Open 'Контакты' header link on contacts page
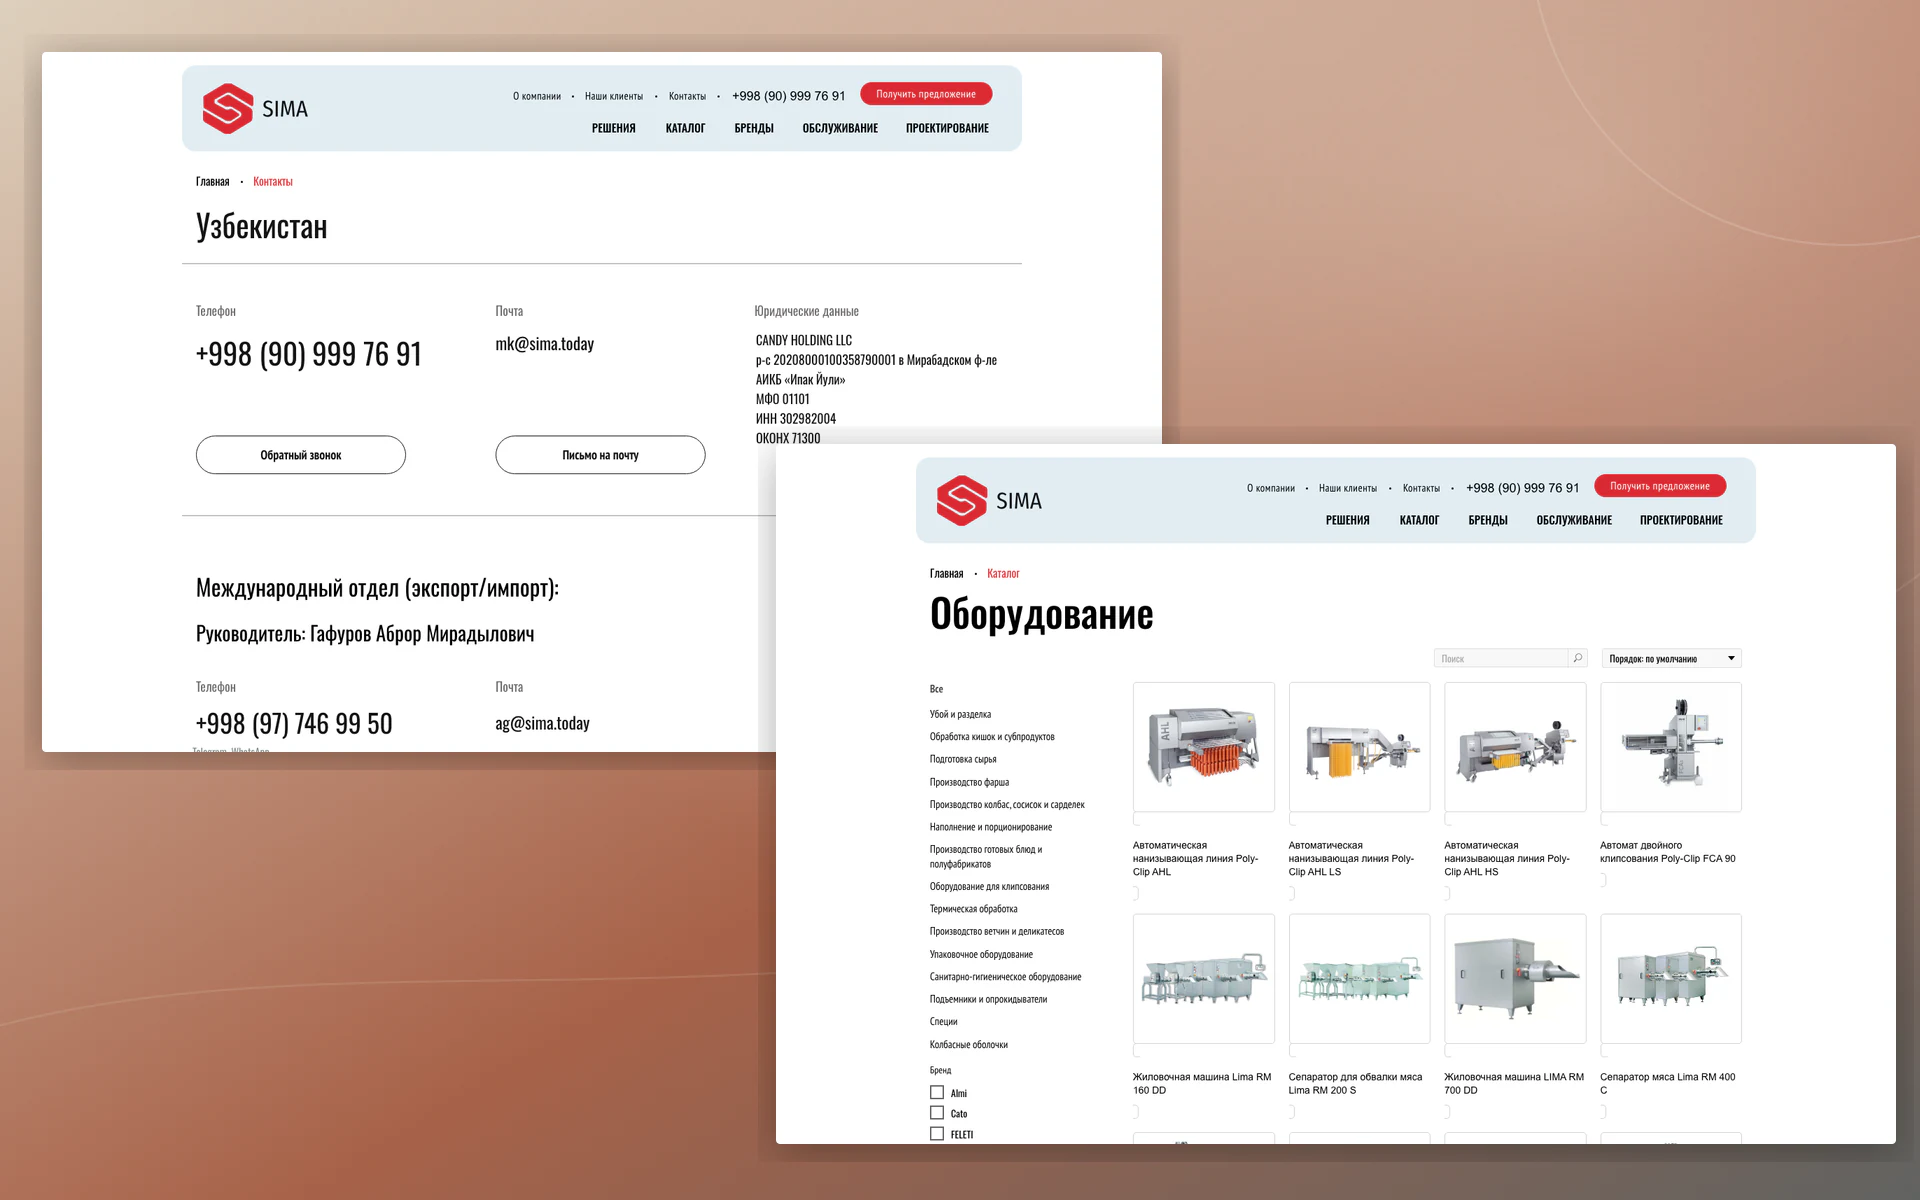This screenshot has width=1920, height=1200. 687,96
